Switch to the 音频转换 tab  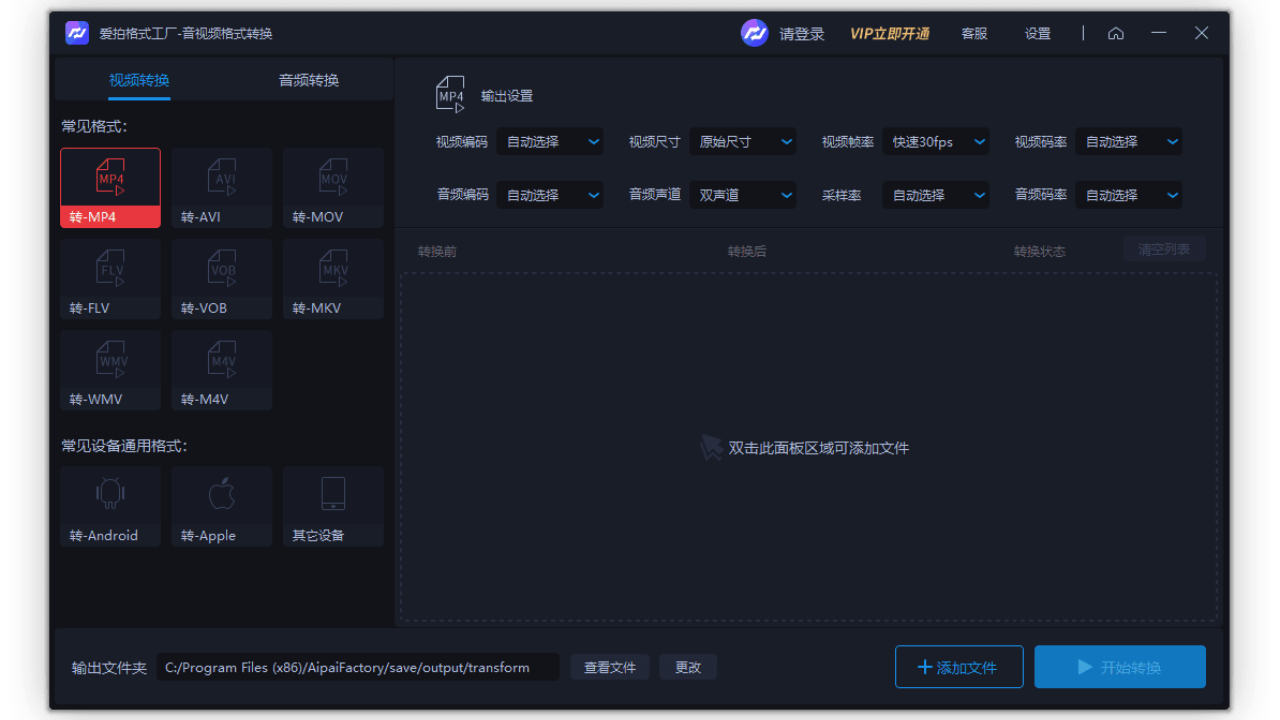[307, 79]
